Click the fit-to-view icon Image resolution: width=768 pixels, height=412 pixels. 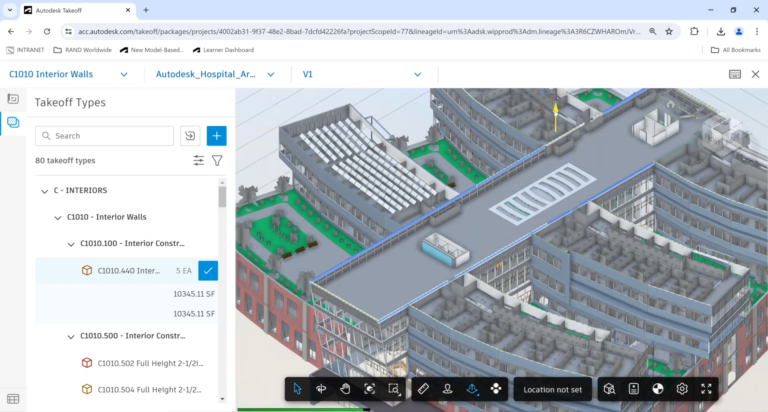369,389
